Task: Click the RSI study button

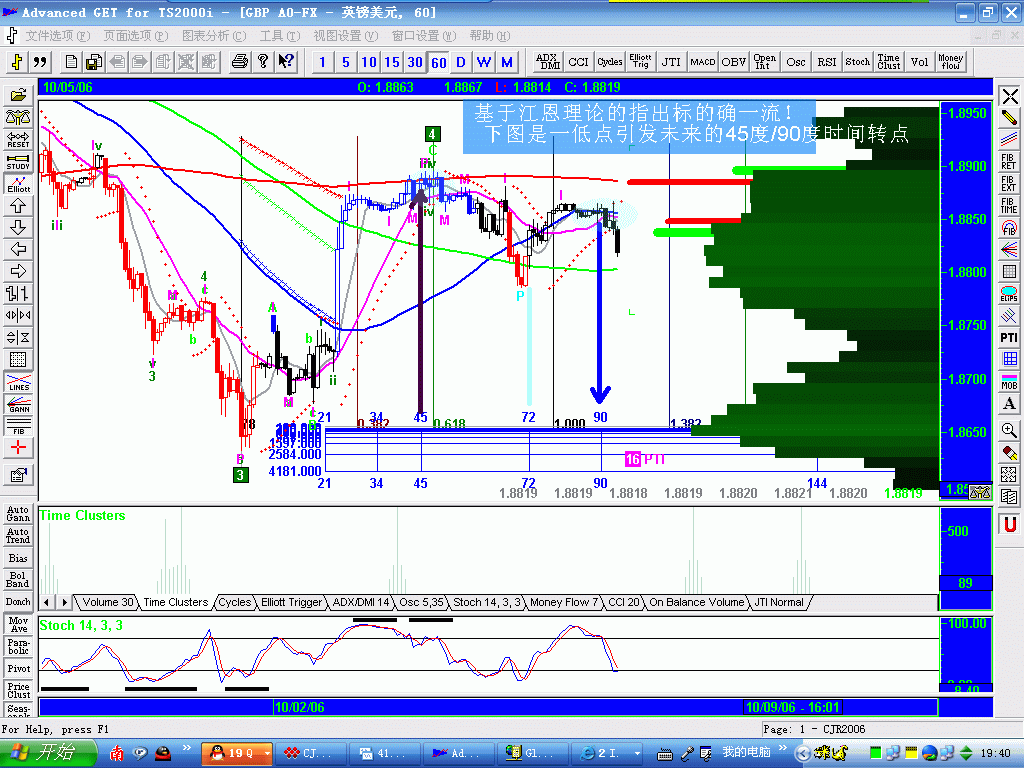Action: click(x=826, y=62)
